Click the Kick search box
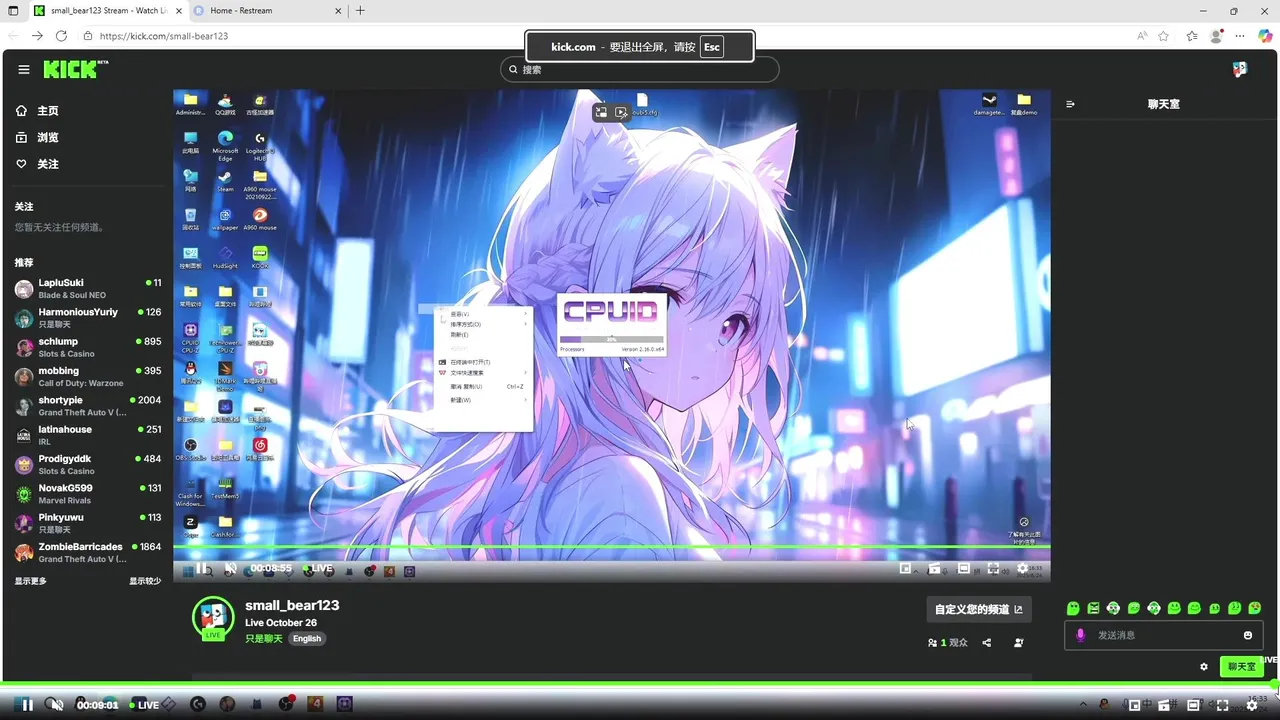The image size is (1280, 720). click(640, 69)
